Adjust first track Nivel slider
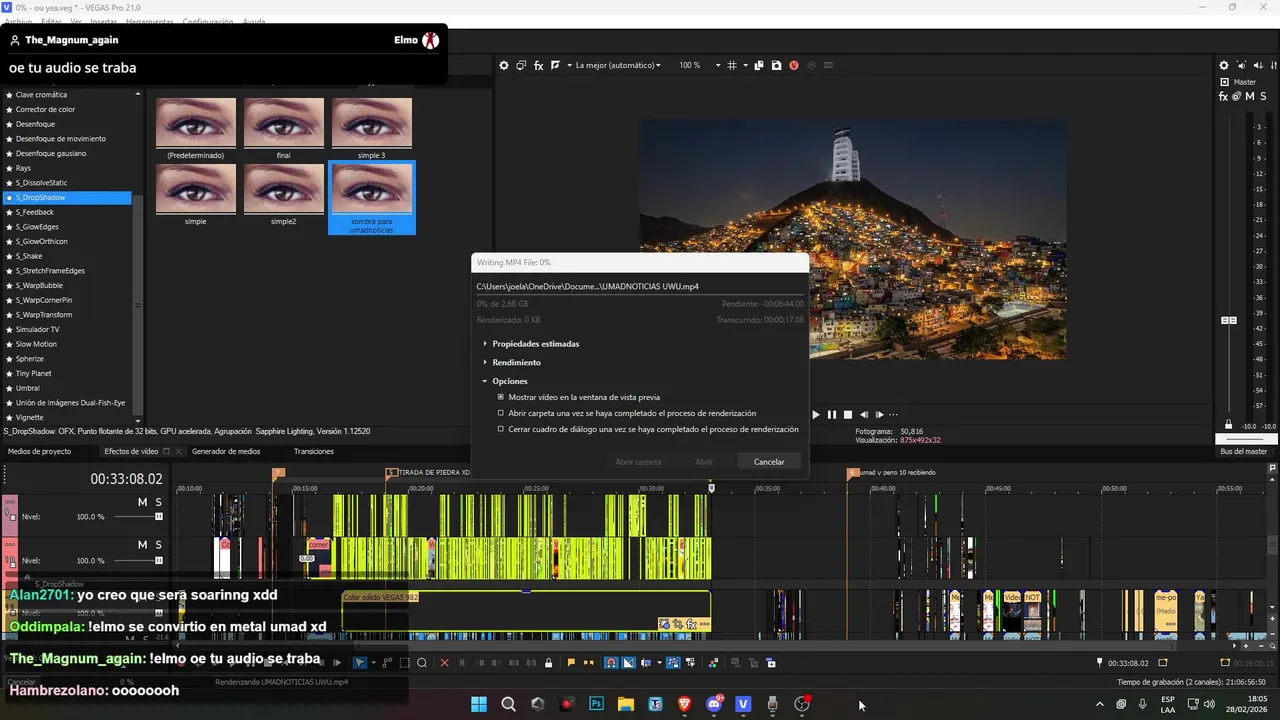The image size is (1280, 720). pyautogui.click(x=159, y=516)
